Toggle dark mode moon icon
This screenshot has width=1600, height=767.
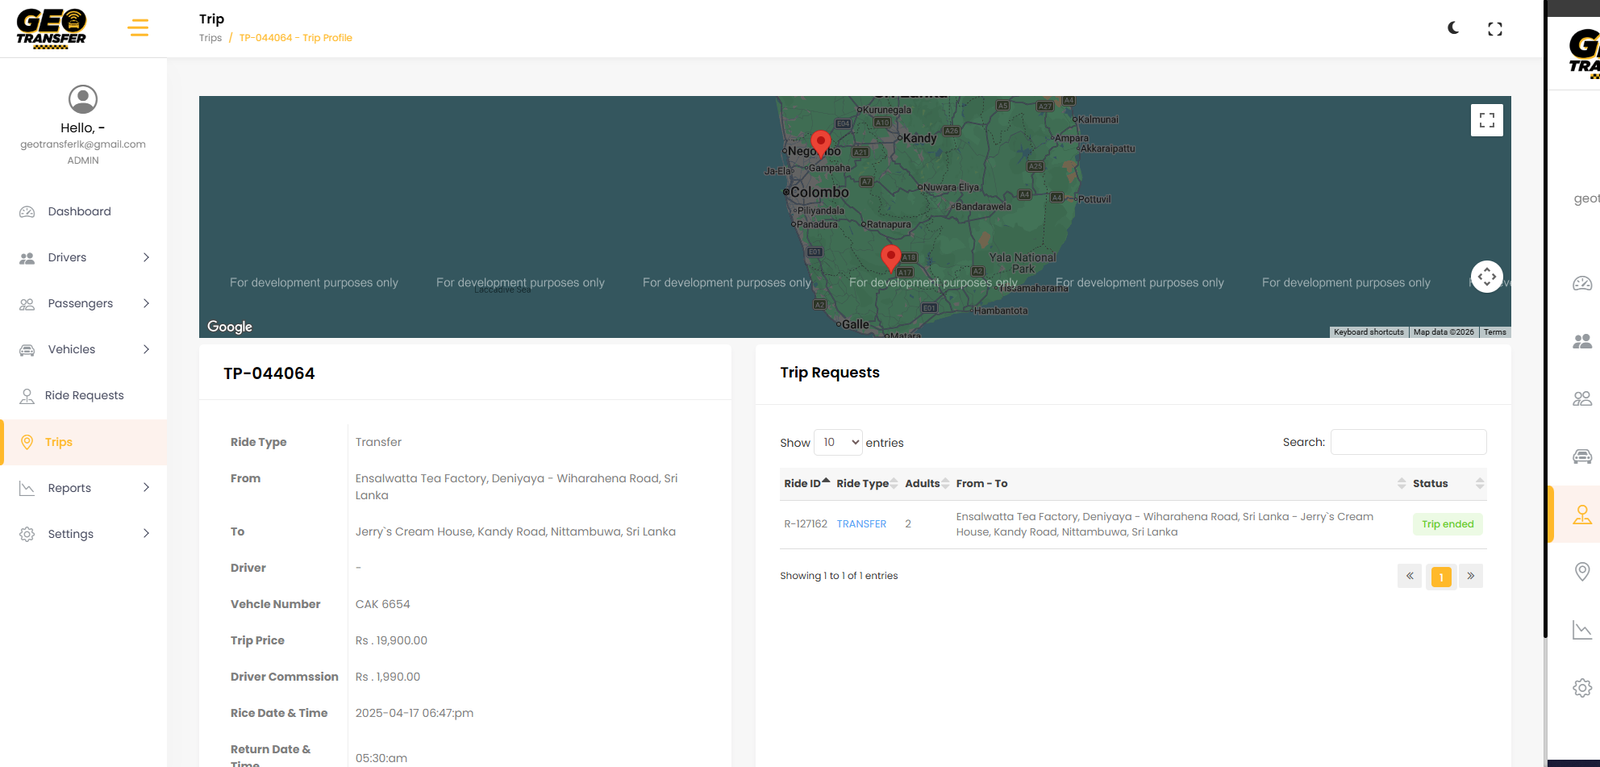[1453, 28]
